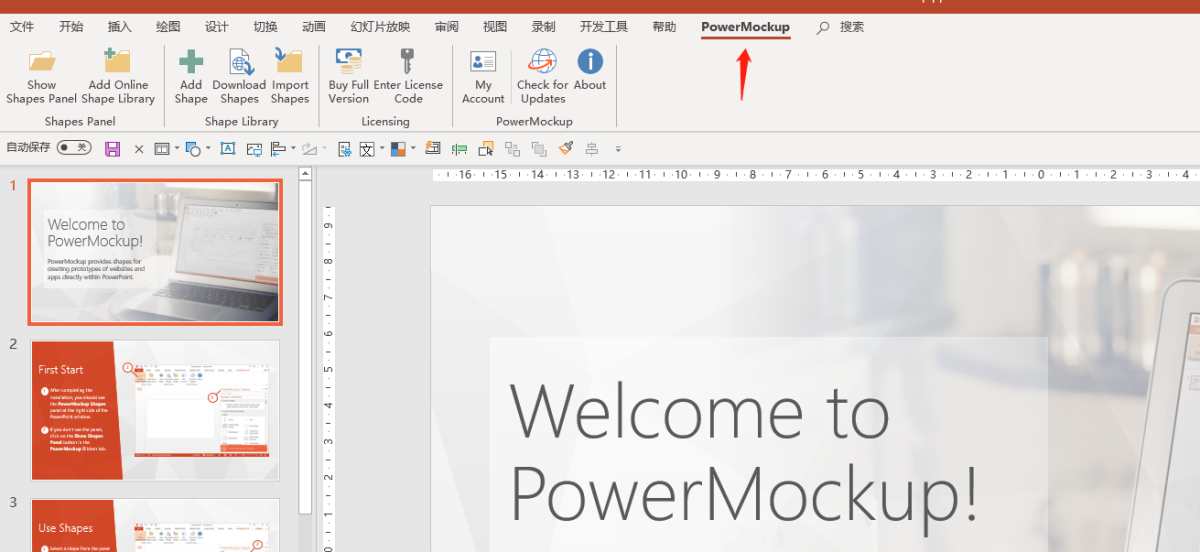Click the orange-blue color theme icon
This screenshot has width=1200, height=552.
tap(397, 149)
